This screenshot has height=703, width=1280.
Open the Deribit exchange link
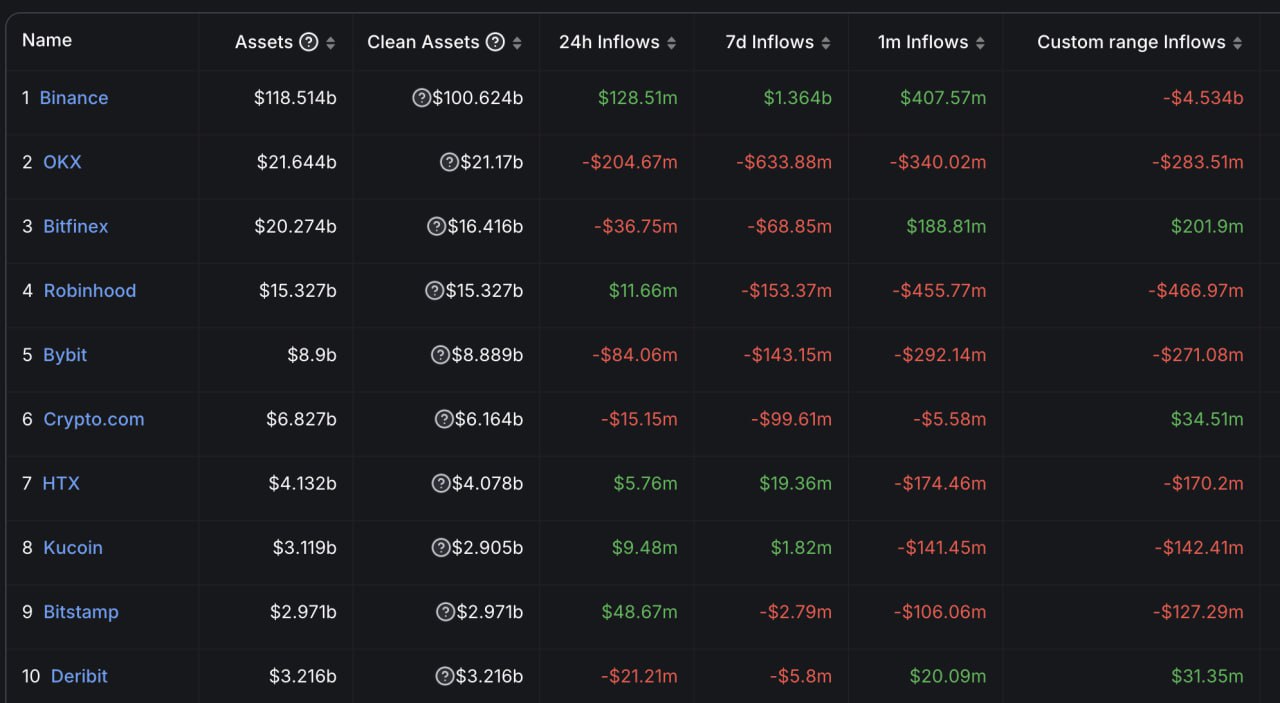point(79,676)
